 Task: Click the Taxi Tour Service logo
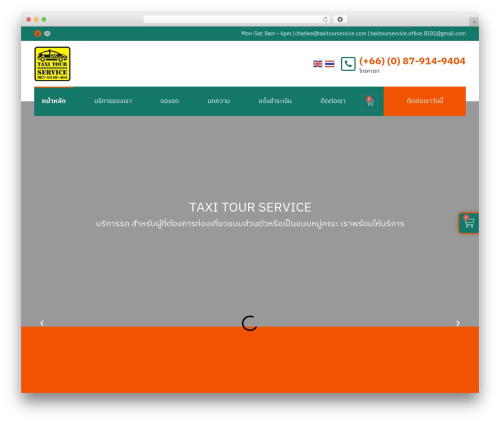click(x=52, y=64)
